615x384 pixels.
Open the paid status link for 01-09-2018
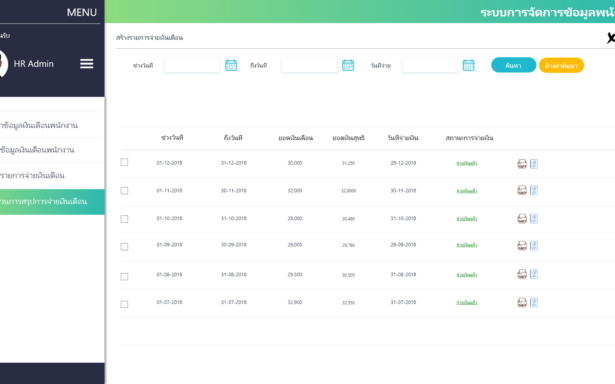(467, 245)
